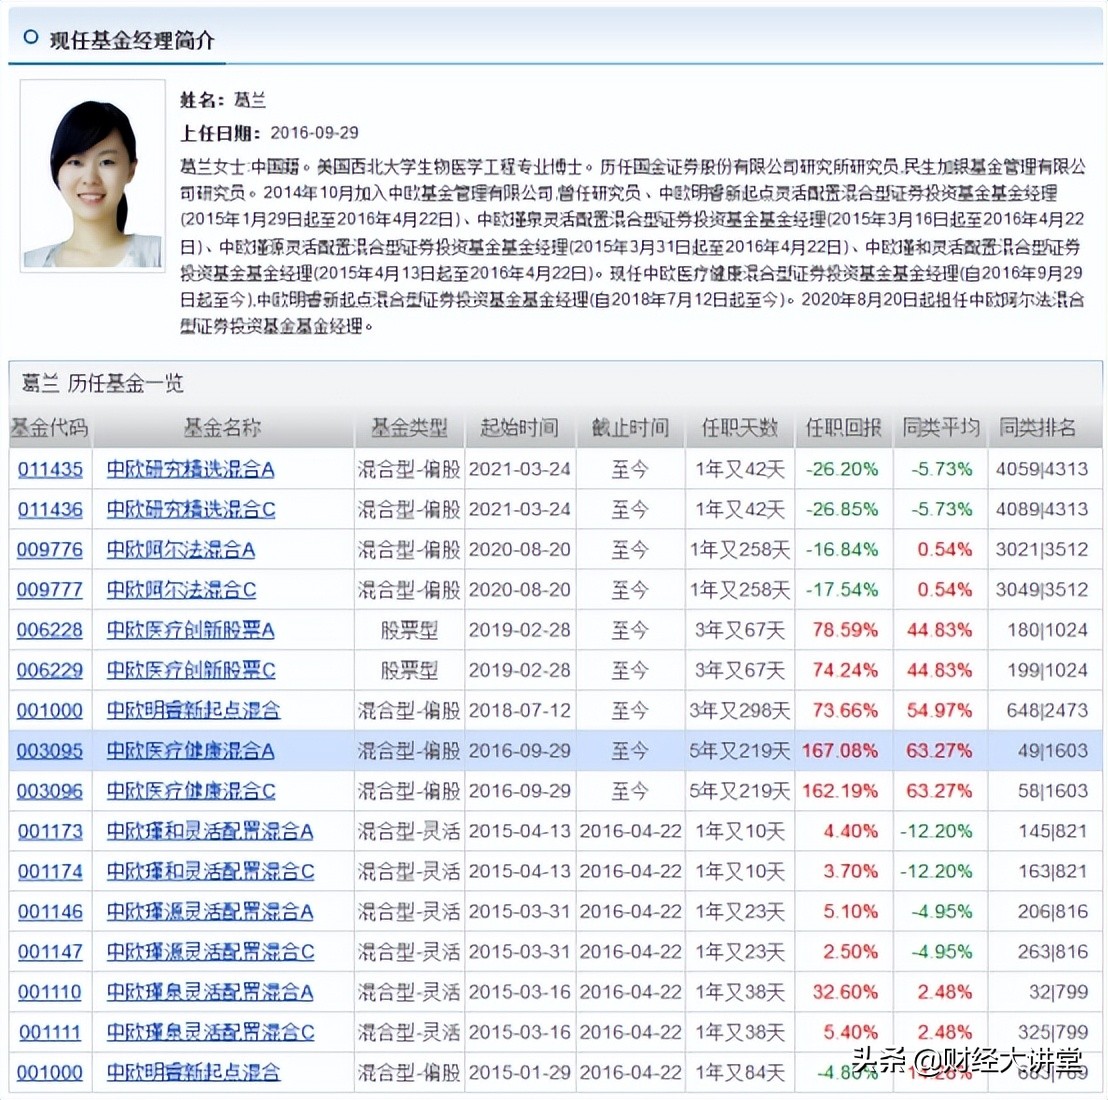Click the 基金类型 column header
This screenshot has width=1108, height=1100.
(409, 428)
